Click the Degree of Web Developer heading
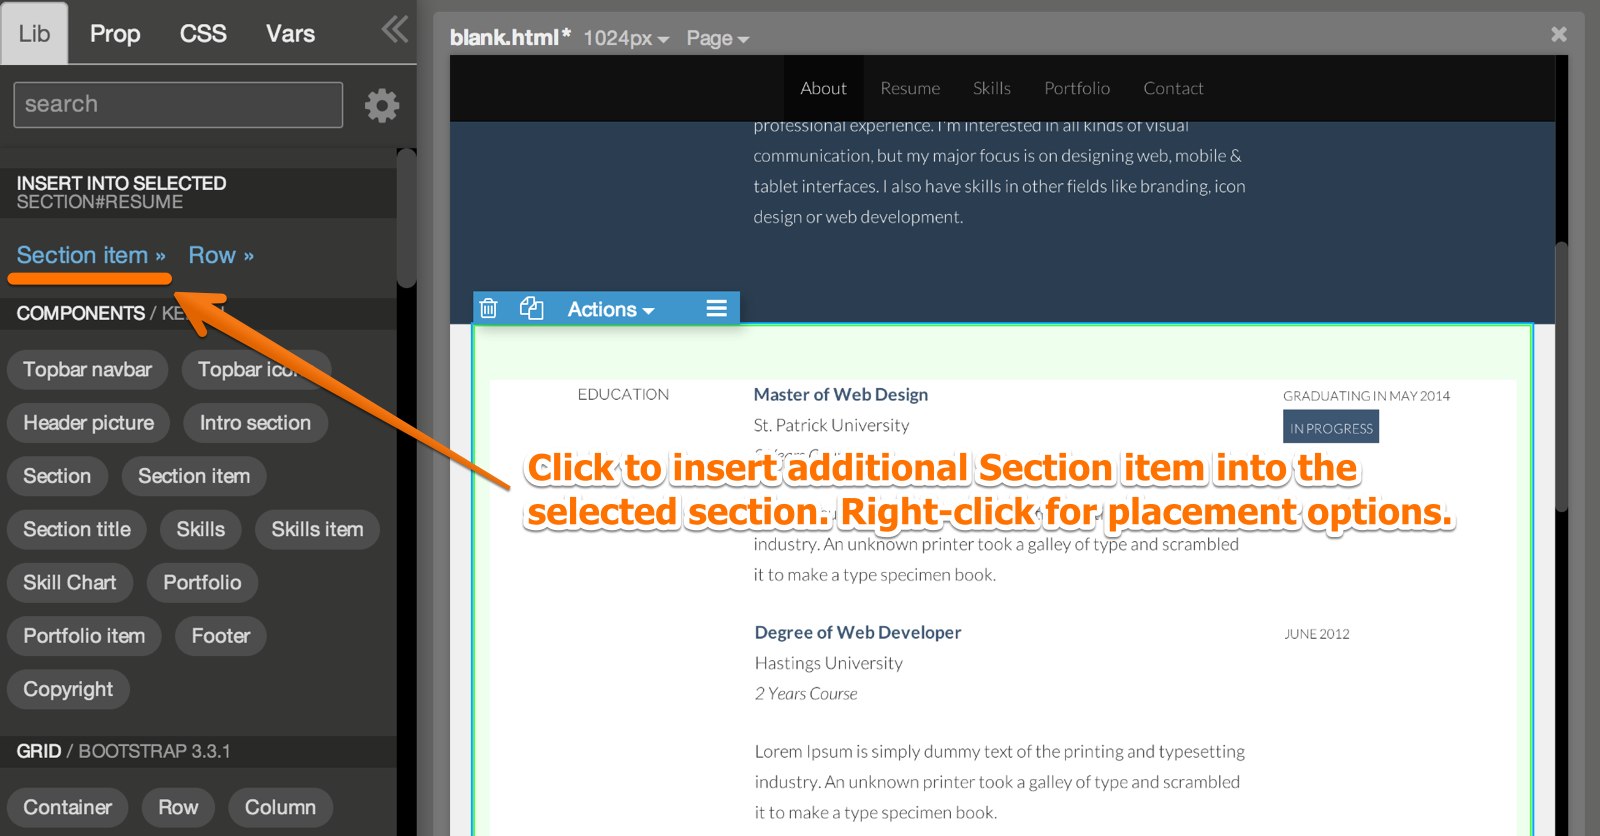This screenshot has height=836, width=1600. [858, 632]
